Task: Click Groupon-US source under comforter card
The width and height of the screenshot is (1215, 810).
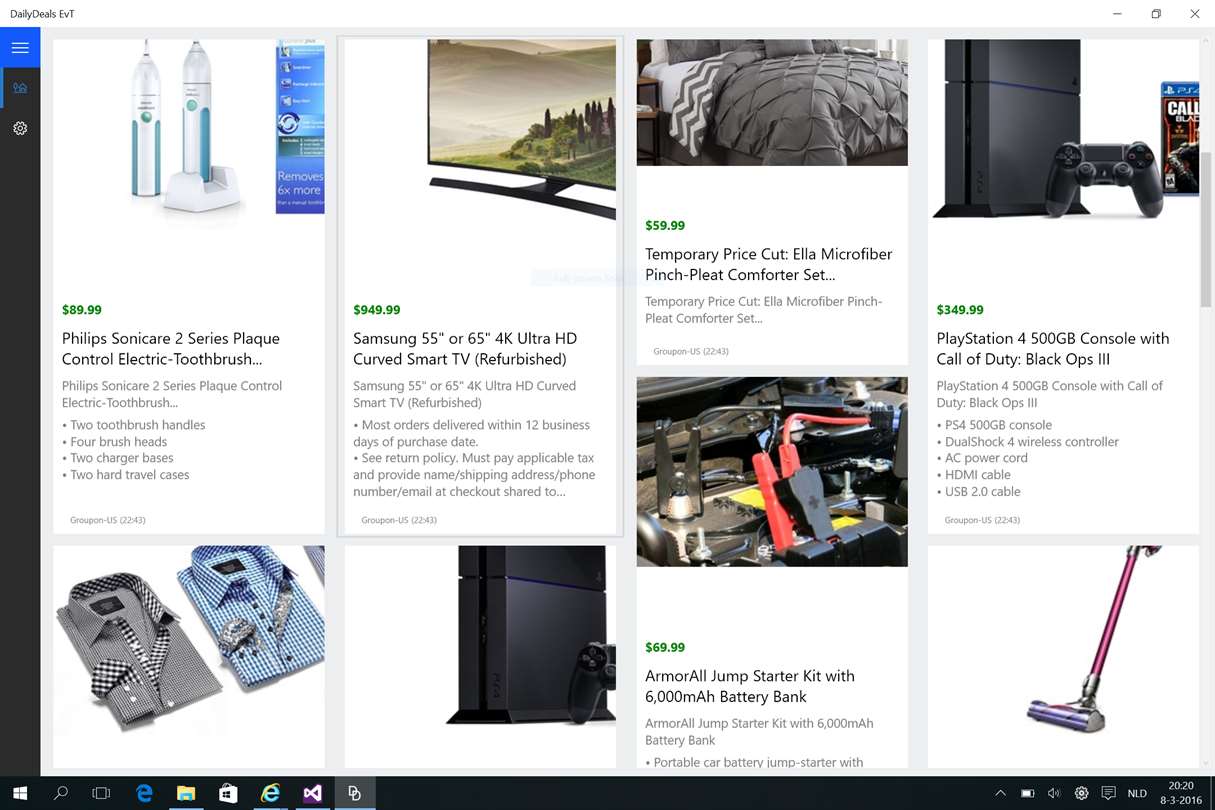Action: pos(691,352)
